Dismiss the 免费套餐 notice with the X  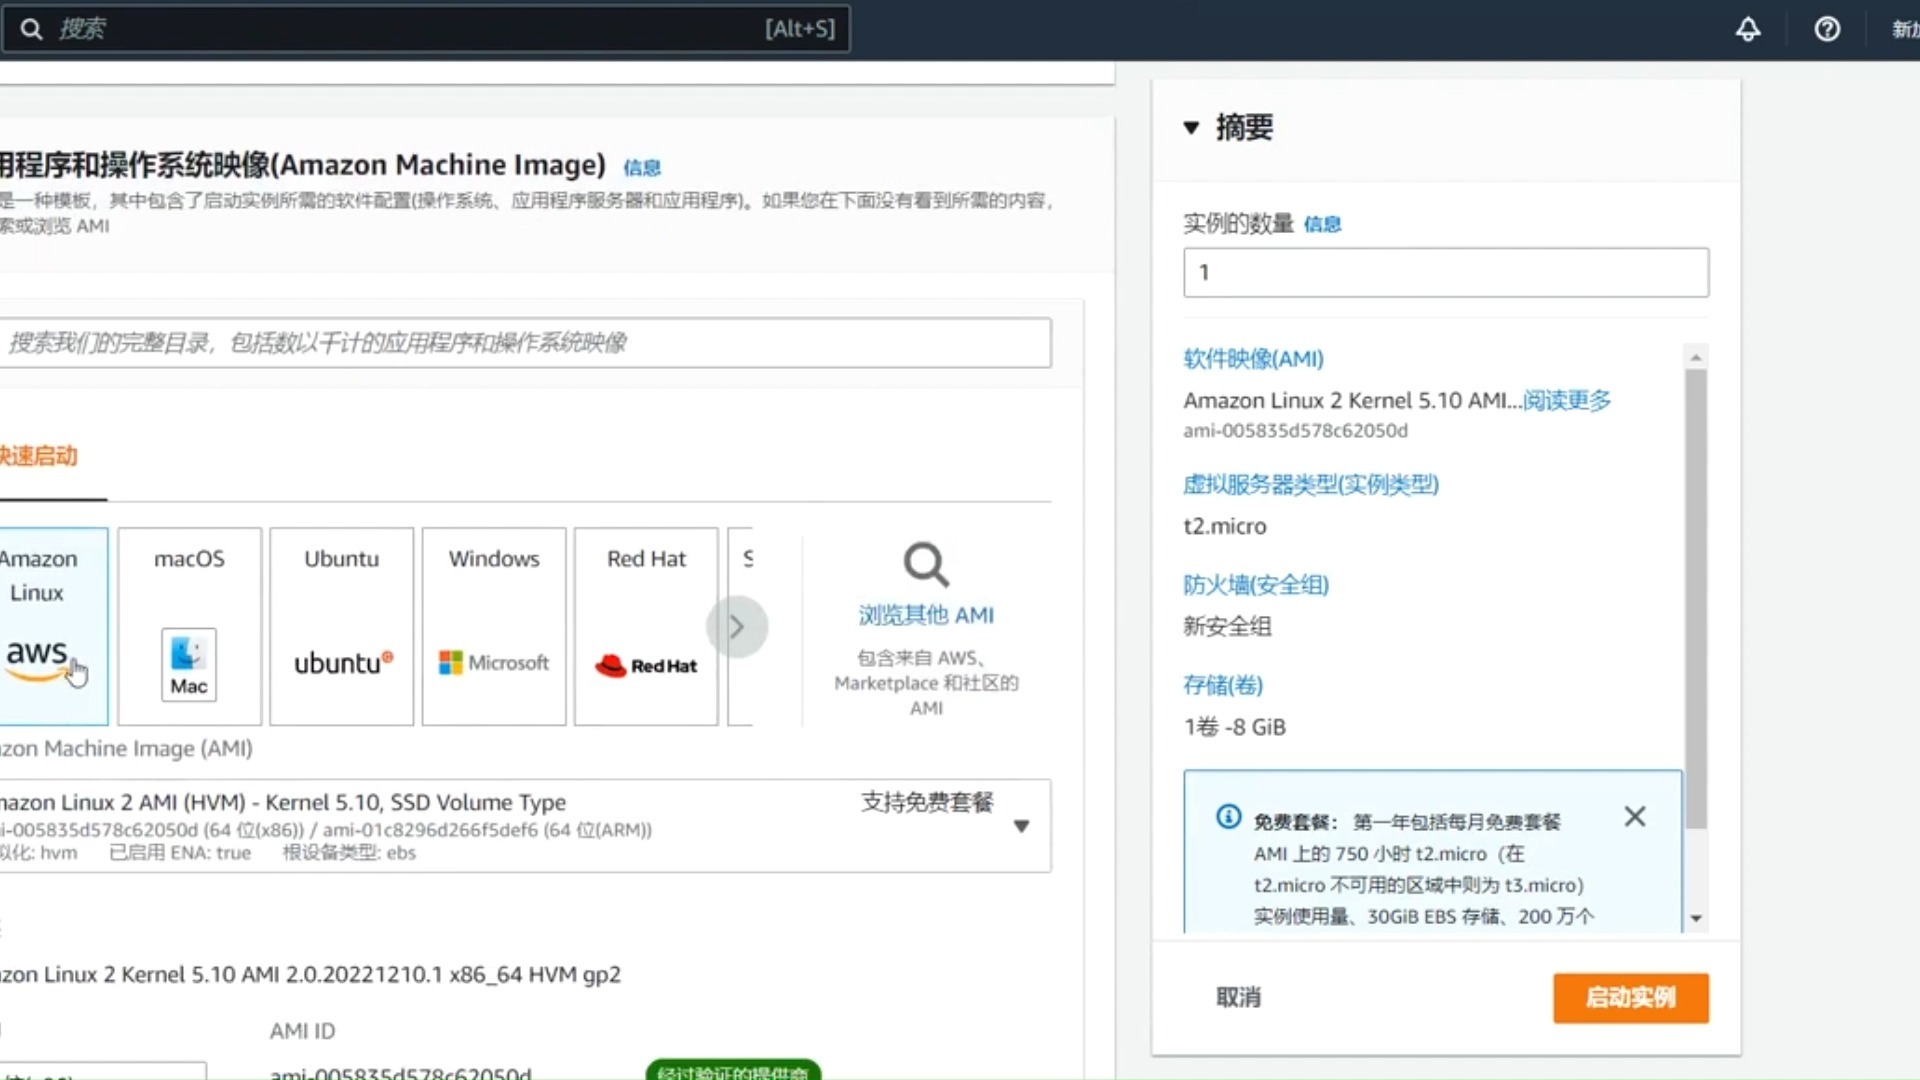pos(1634,816)
